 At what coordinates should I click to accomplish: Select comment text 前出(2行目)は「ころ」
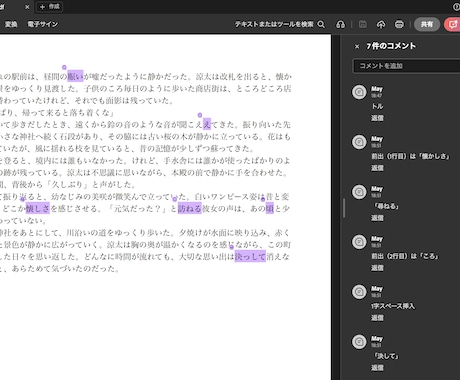405,256
